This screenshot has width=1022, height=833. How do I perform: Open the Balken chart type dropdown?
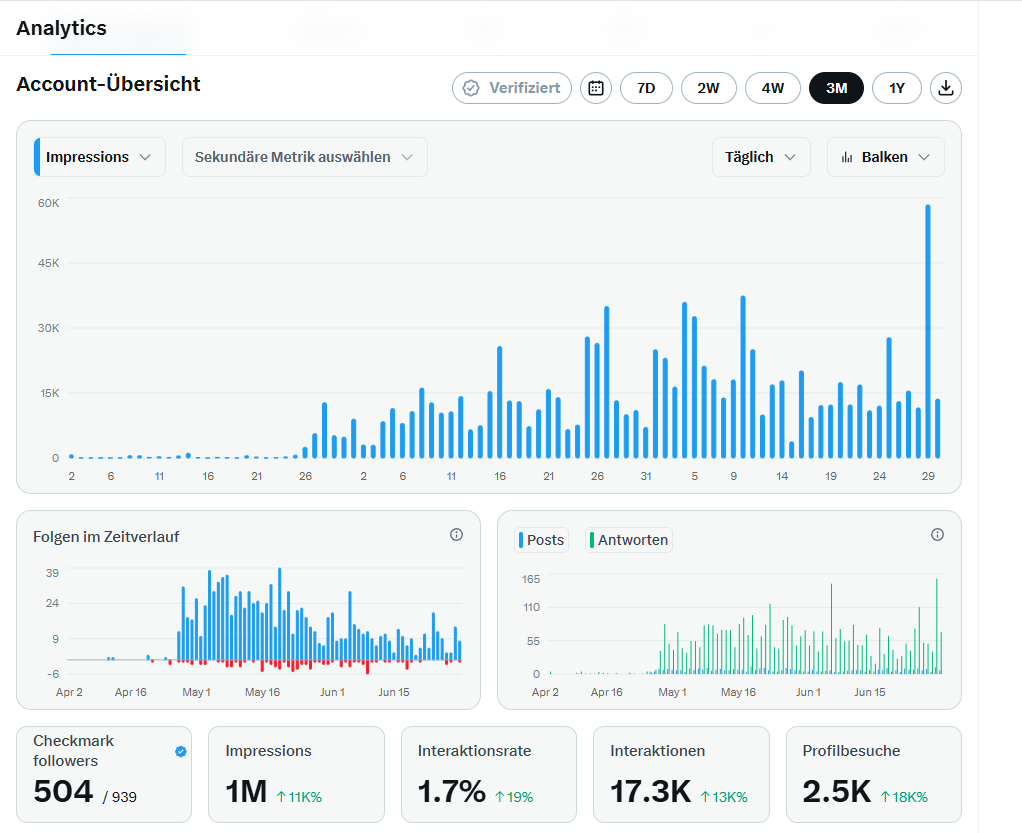(885, 157)
